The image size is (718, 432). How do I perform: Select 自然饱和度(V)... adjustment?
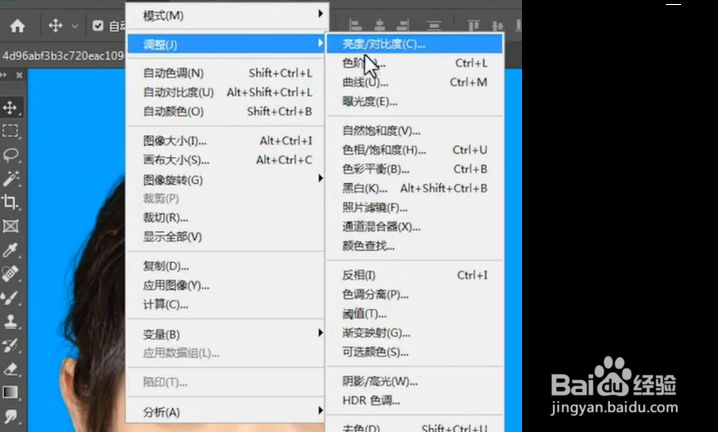(x=414, y=131)
